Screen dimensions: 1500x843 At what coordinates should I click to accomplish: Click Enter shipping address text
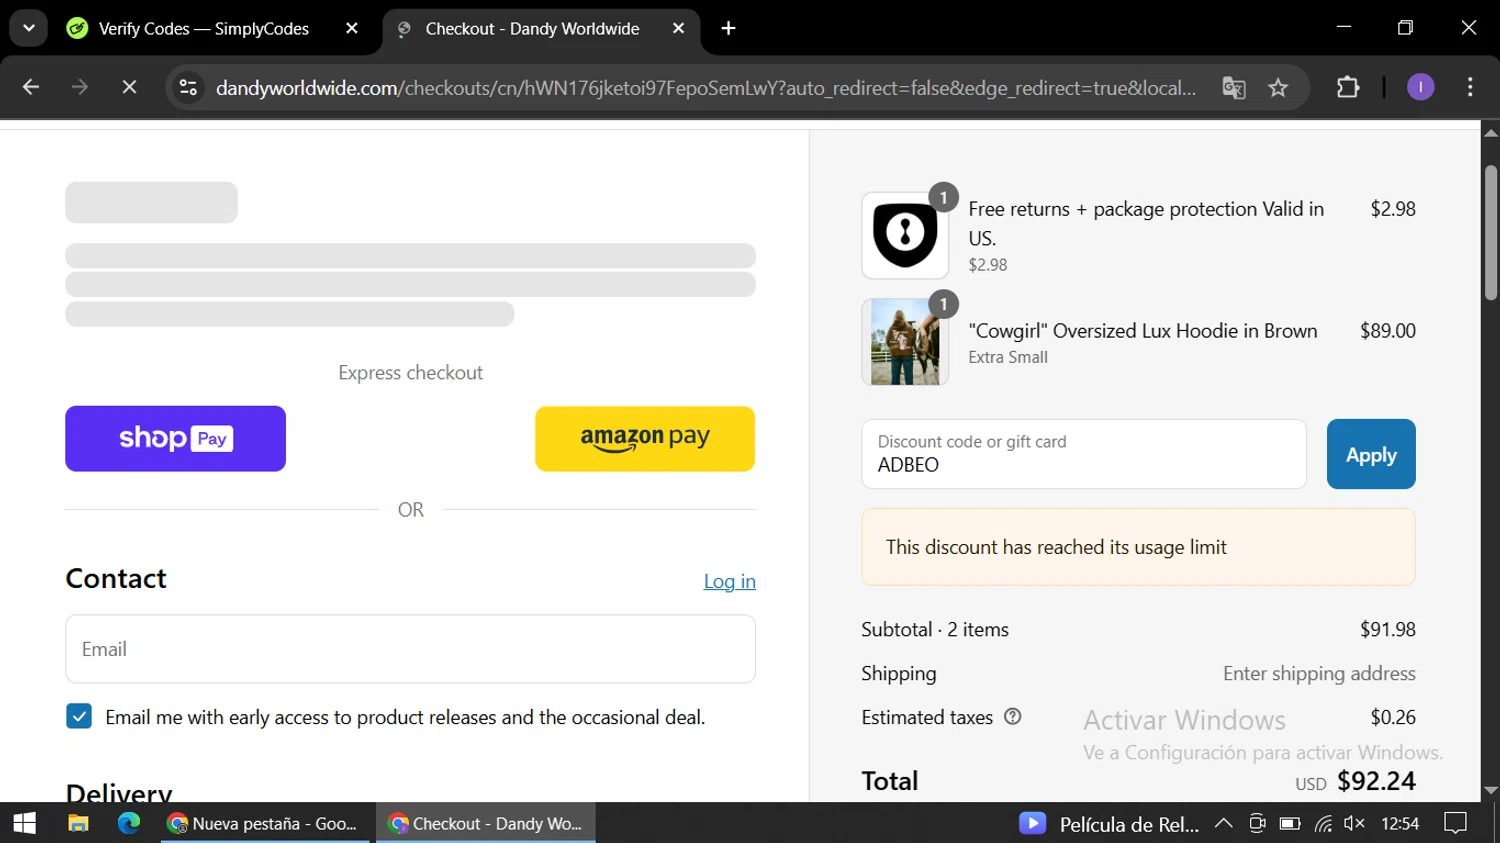(1319, 673)
